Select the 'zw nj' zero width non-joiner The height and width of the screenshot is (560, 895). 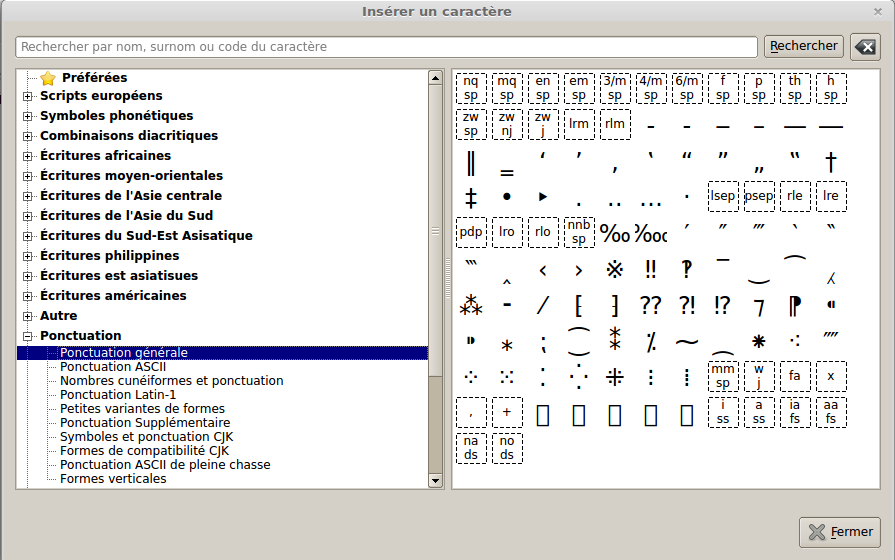point(507,124)
